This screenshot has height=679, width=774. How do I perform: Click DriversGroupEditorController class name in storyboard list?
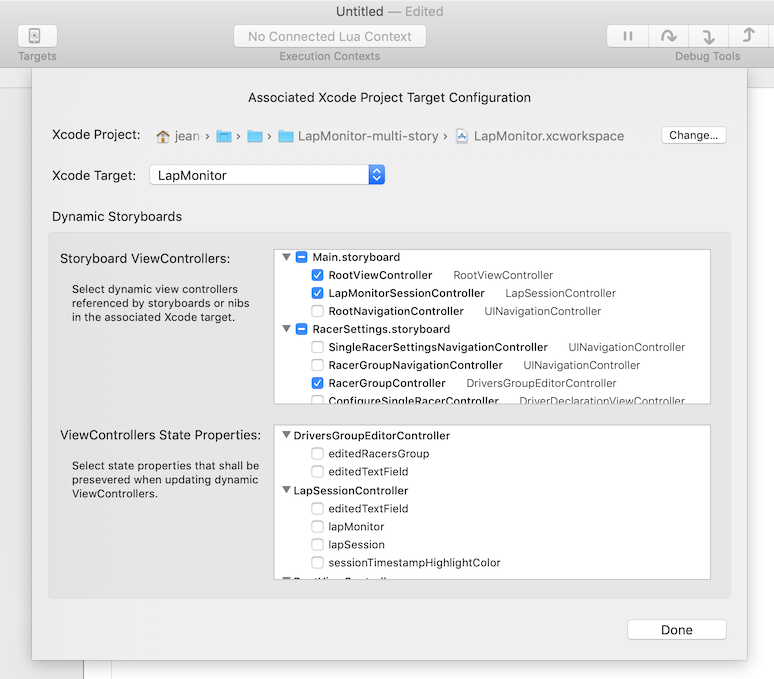[541, 383]
